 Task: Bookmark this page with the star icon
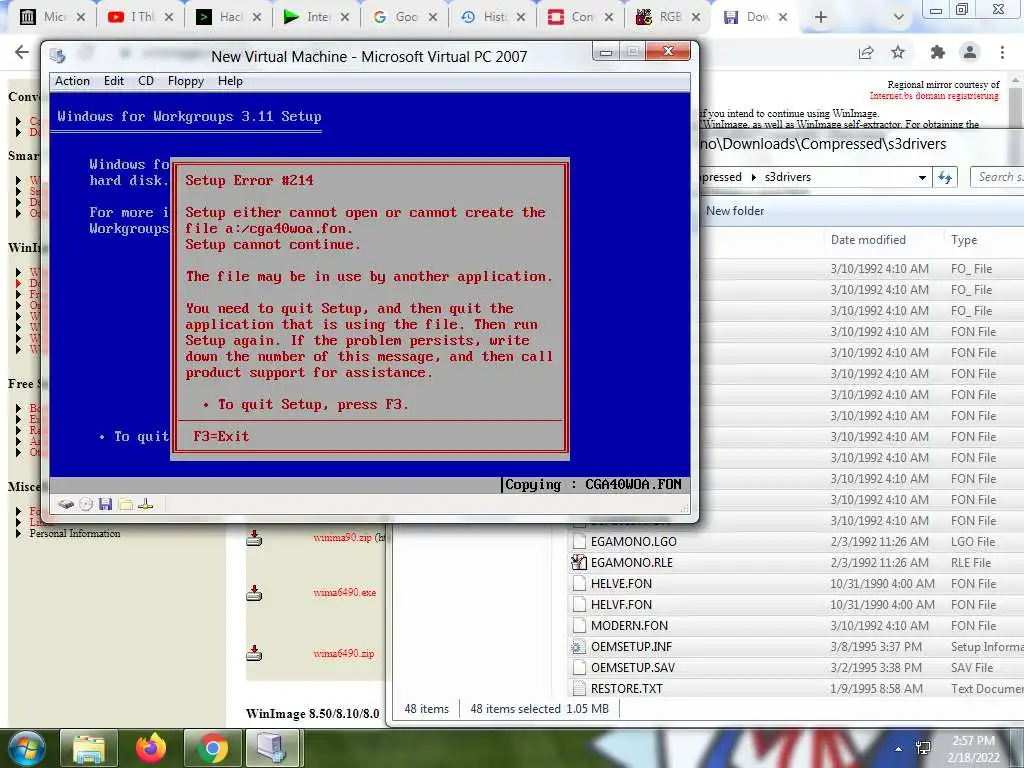click(x=898, y=52)
